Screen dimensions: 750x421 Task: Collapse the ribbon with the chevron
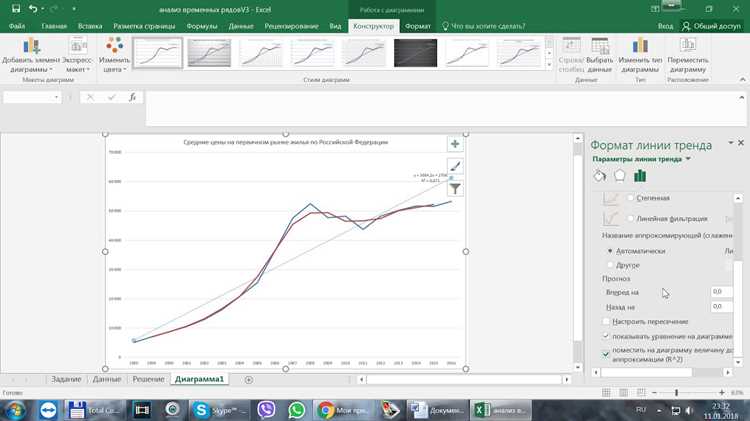[742, 79]
